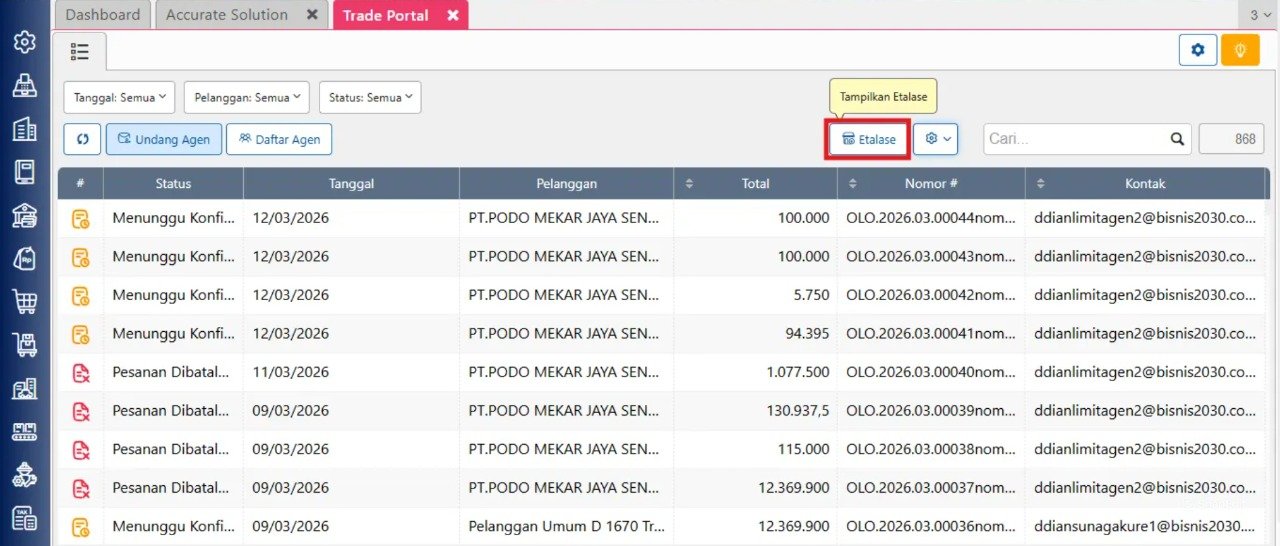Viewport: 1280px width, 546px height.
Task: Click the # column header
Action: (81, 184)
